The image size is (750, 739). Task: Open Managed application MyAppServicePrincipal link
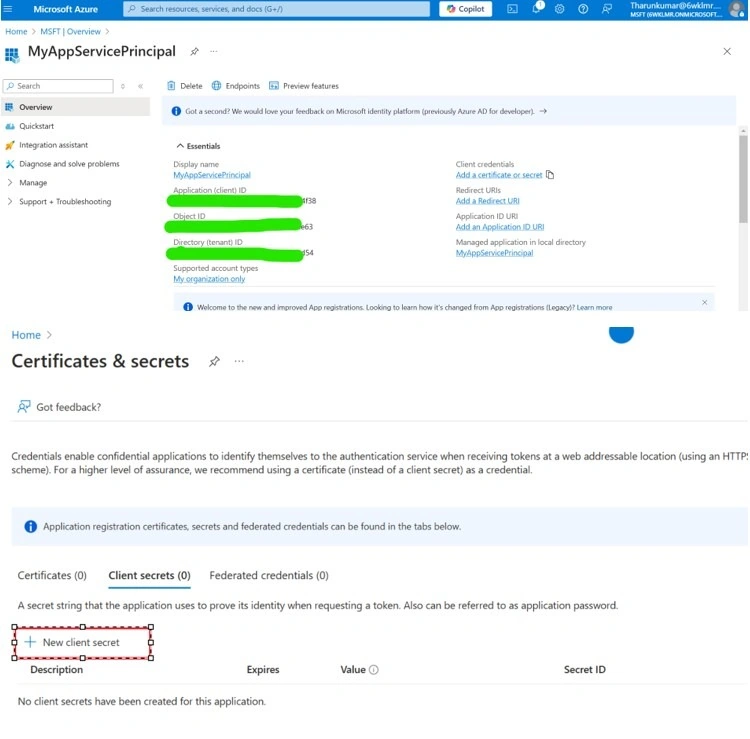[494, 253]
